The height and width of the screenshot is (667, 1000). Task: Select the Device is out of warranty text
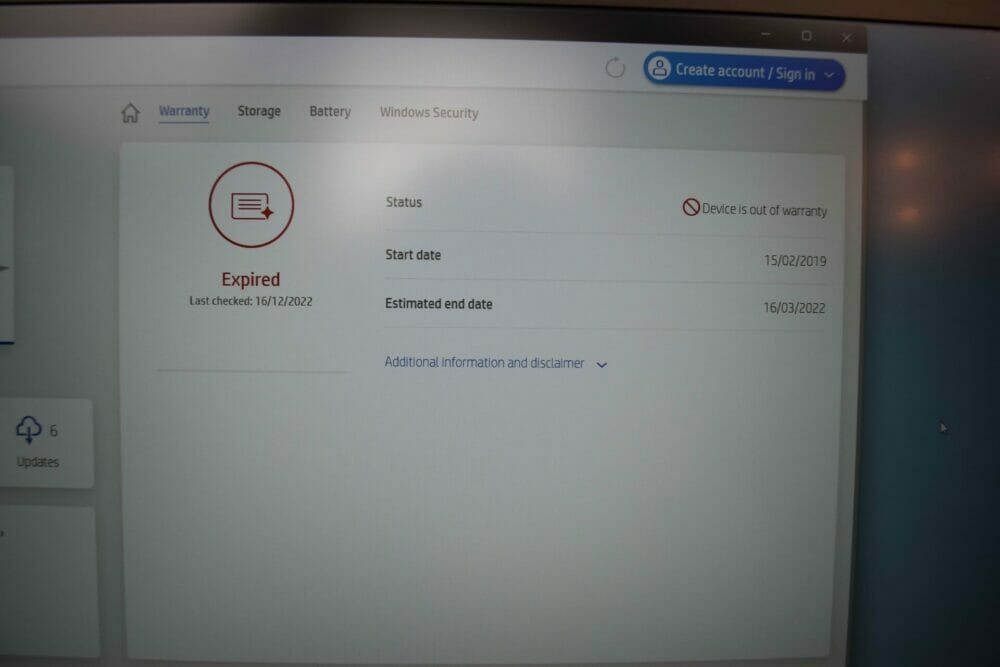pos(764,210)
